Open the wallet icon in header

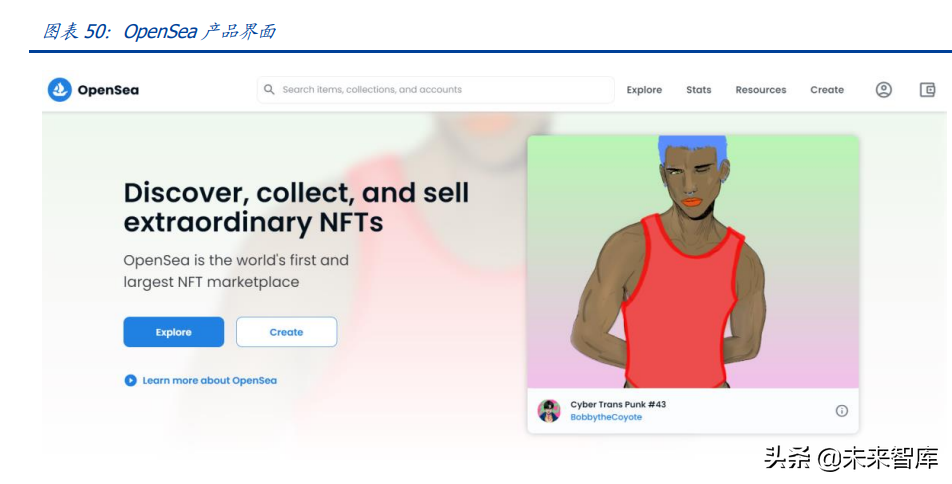(927, 90)
